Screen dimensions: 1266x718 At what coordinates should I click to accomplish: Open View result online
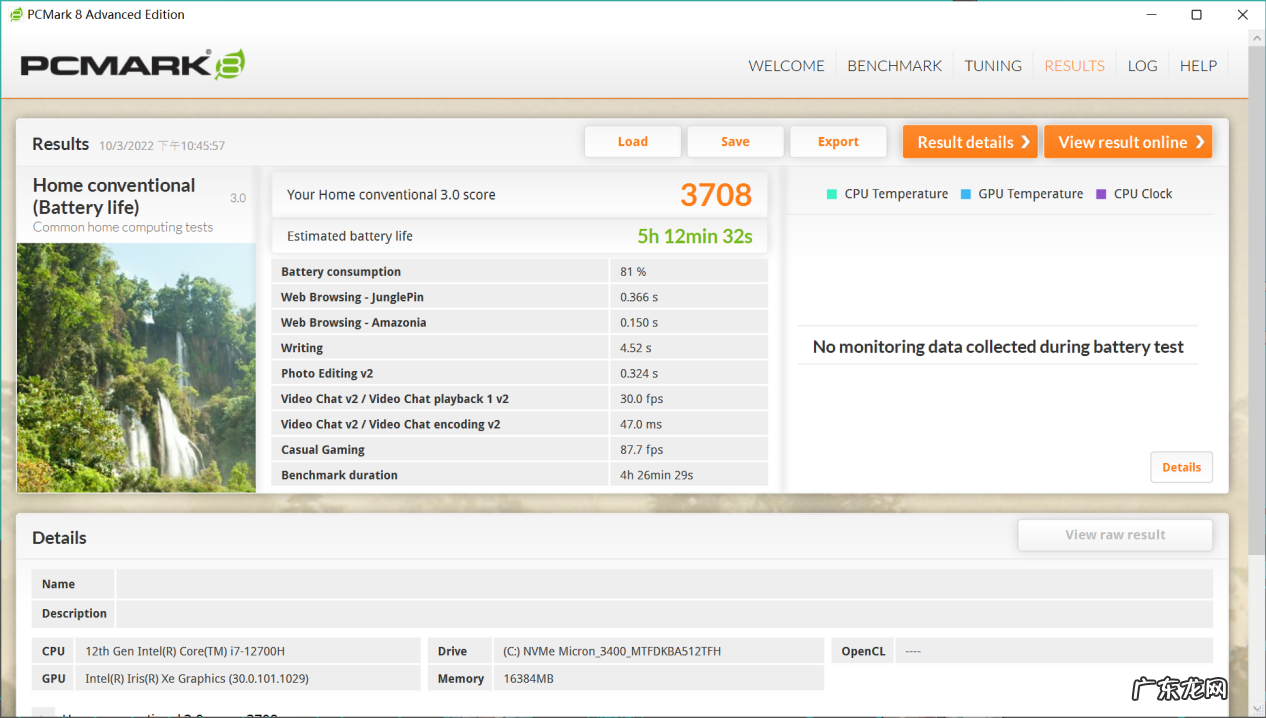point(1127,142)
